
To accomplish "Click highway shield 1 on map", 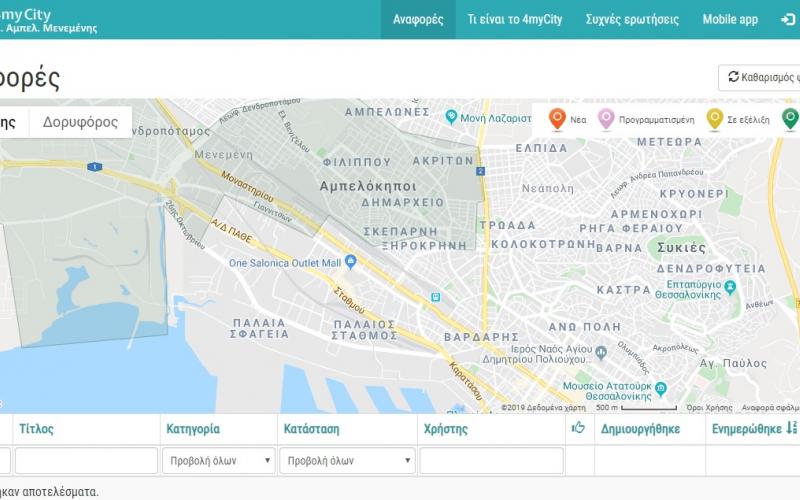I will 94,167.
